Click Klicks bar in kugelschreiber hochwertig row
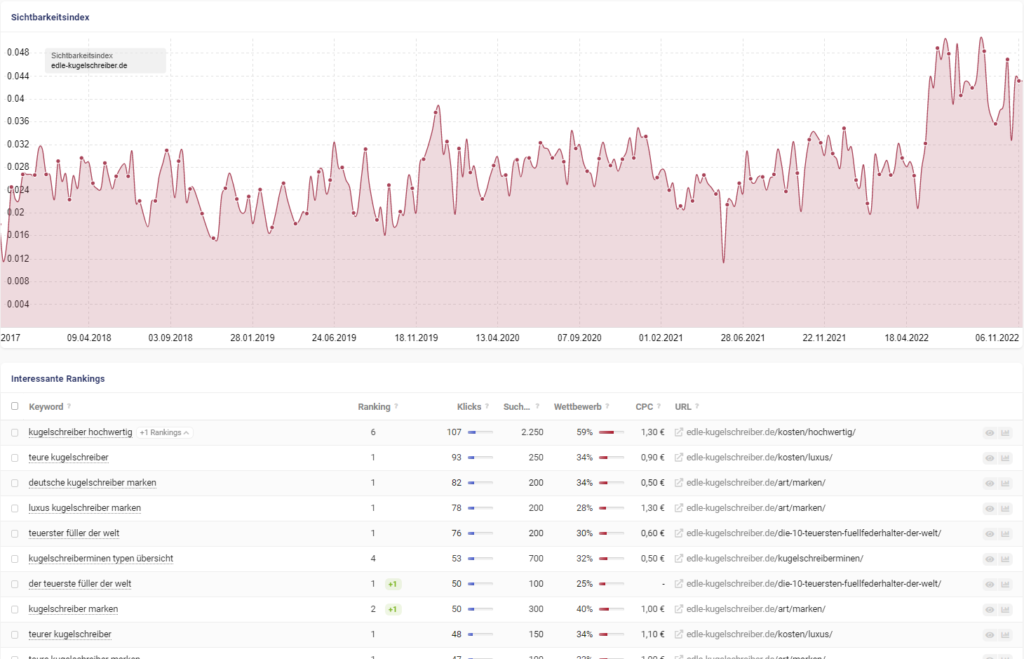 480,432
